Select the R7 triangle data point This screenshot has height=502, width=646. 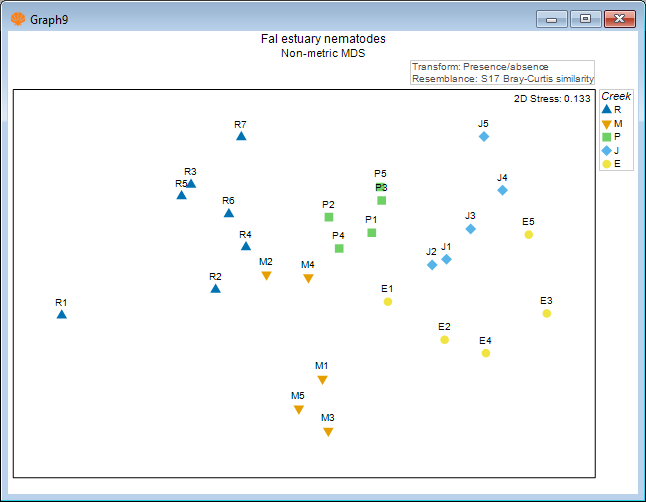click(x=241, y=136)
